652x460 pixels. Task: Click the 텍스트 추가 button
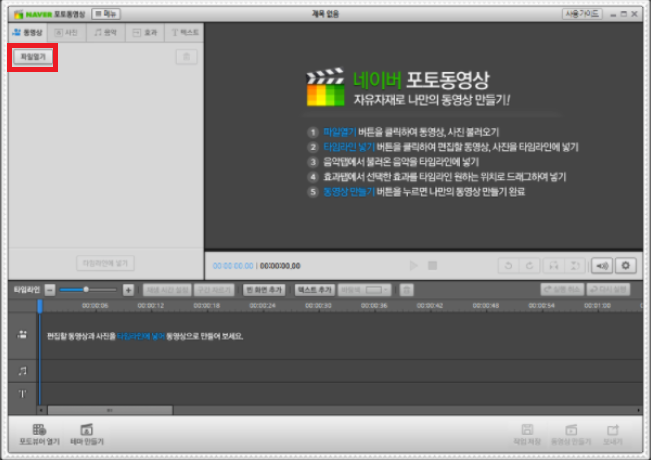pyautogui.click(x=314, y=290)
